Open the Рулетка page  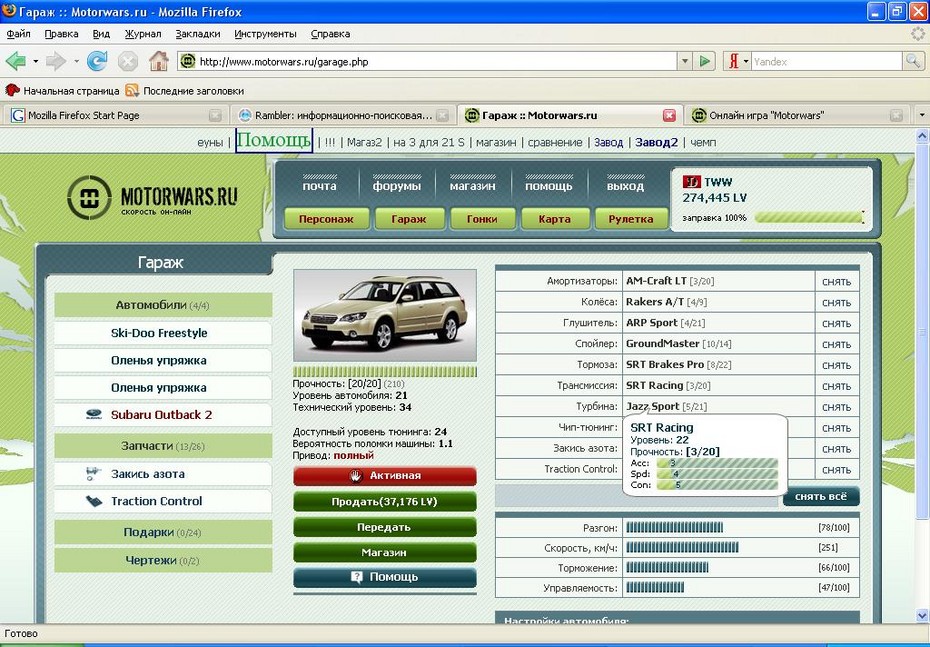pos(630,219)
